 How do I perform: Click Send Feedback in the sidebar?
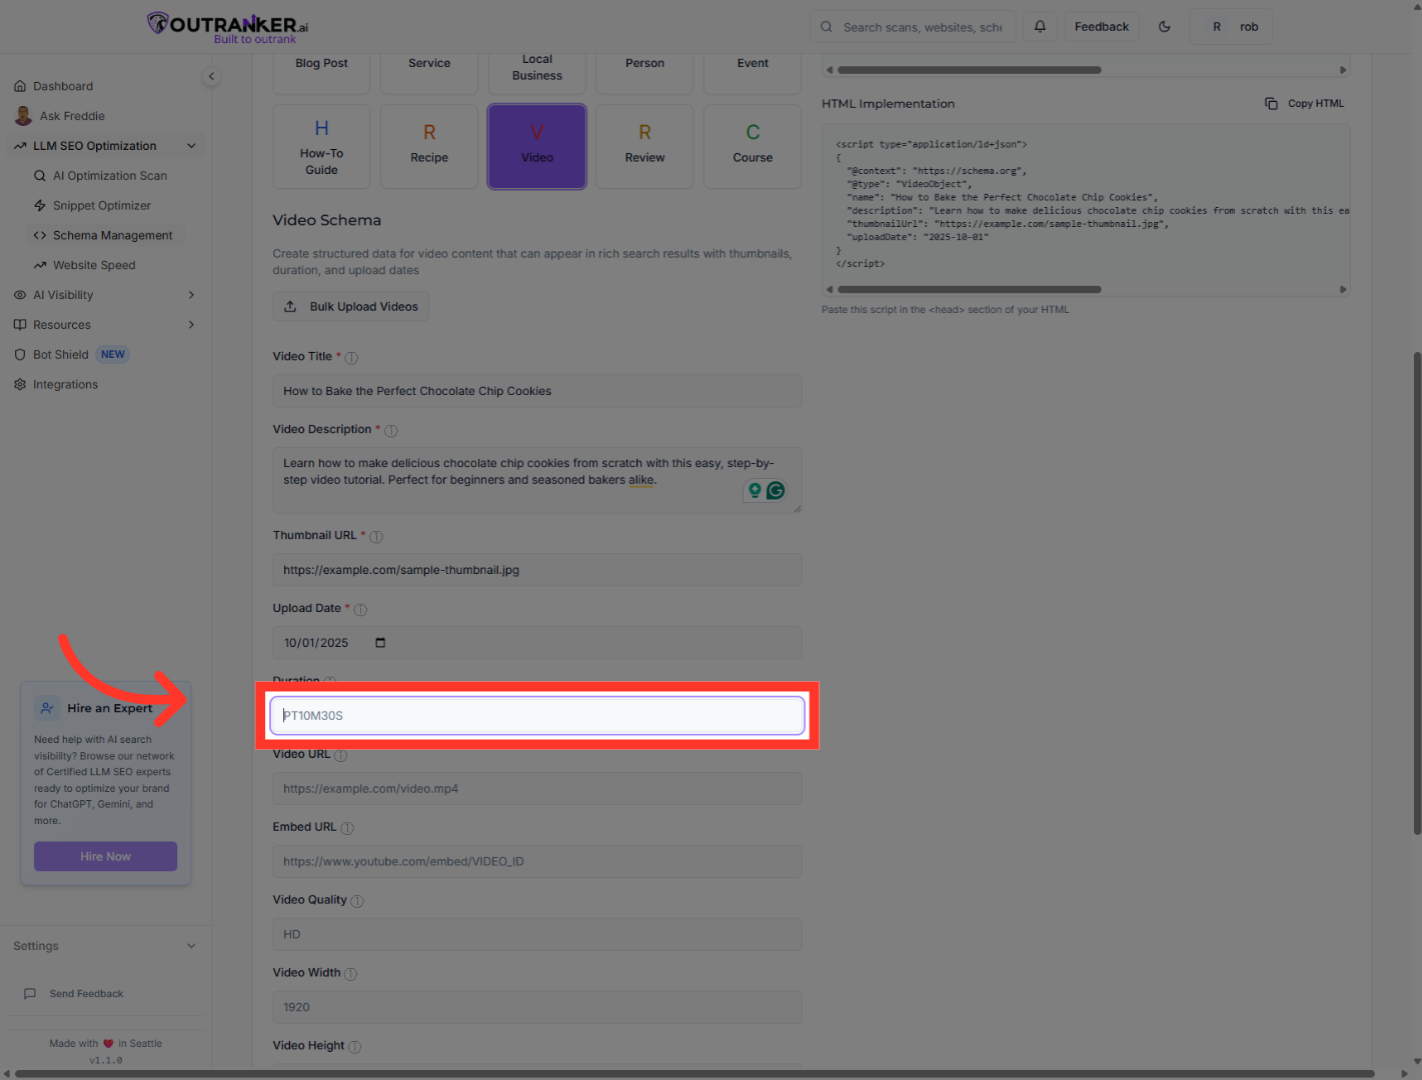click(x=75, y=994)
